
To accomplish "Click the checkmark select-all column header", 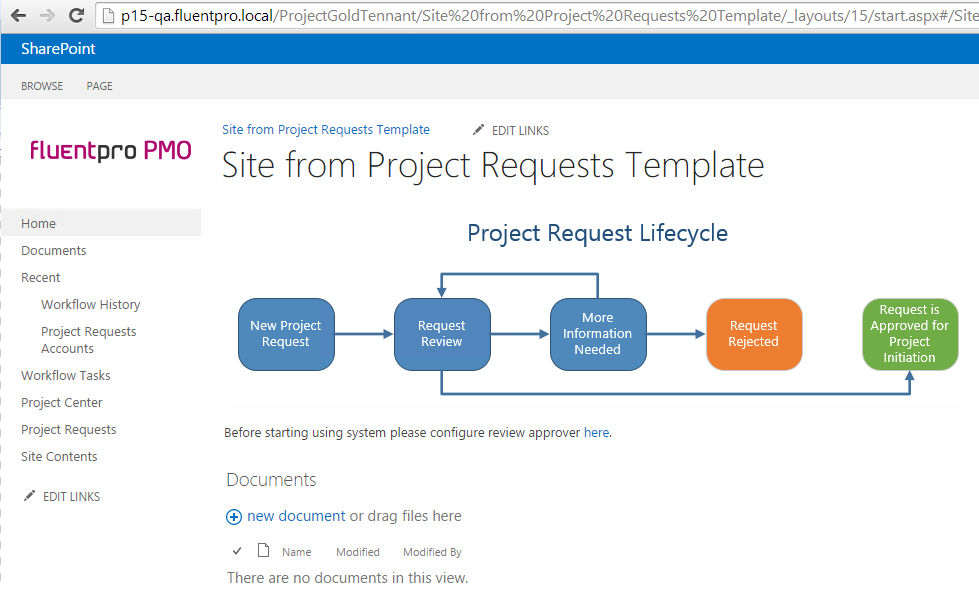I will [237, 551].
